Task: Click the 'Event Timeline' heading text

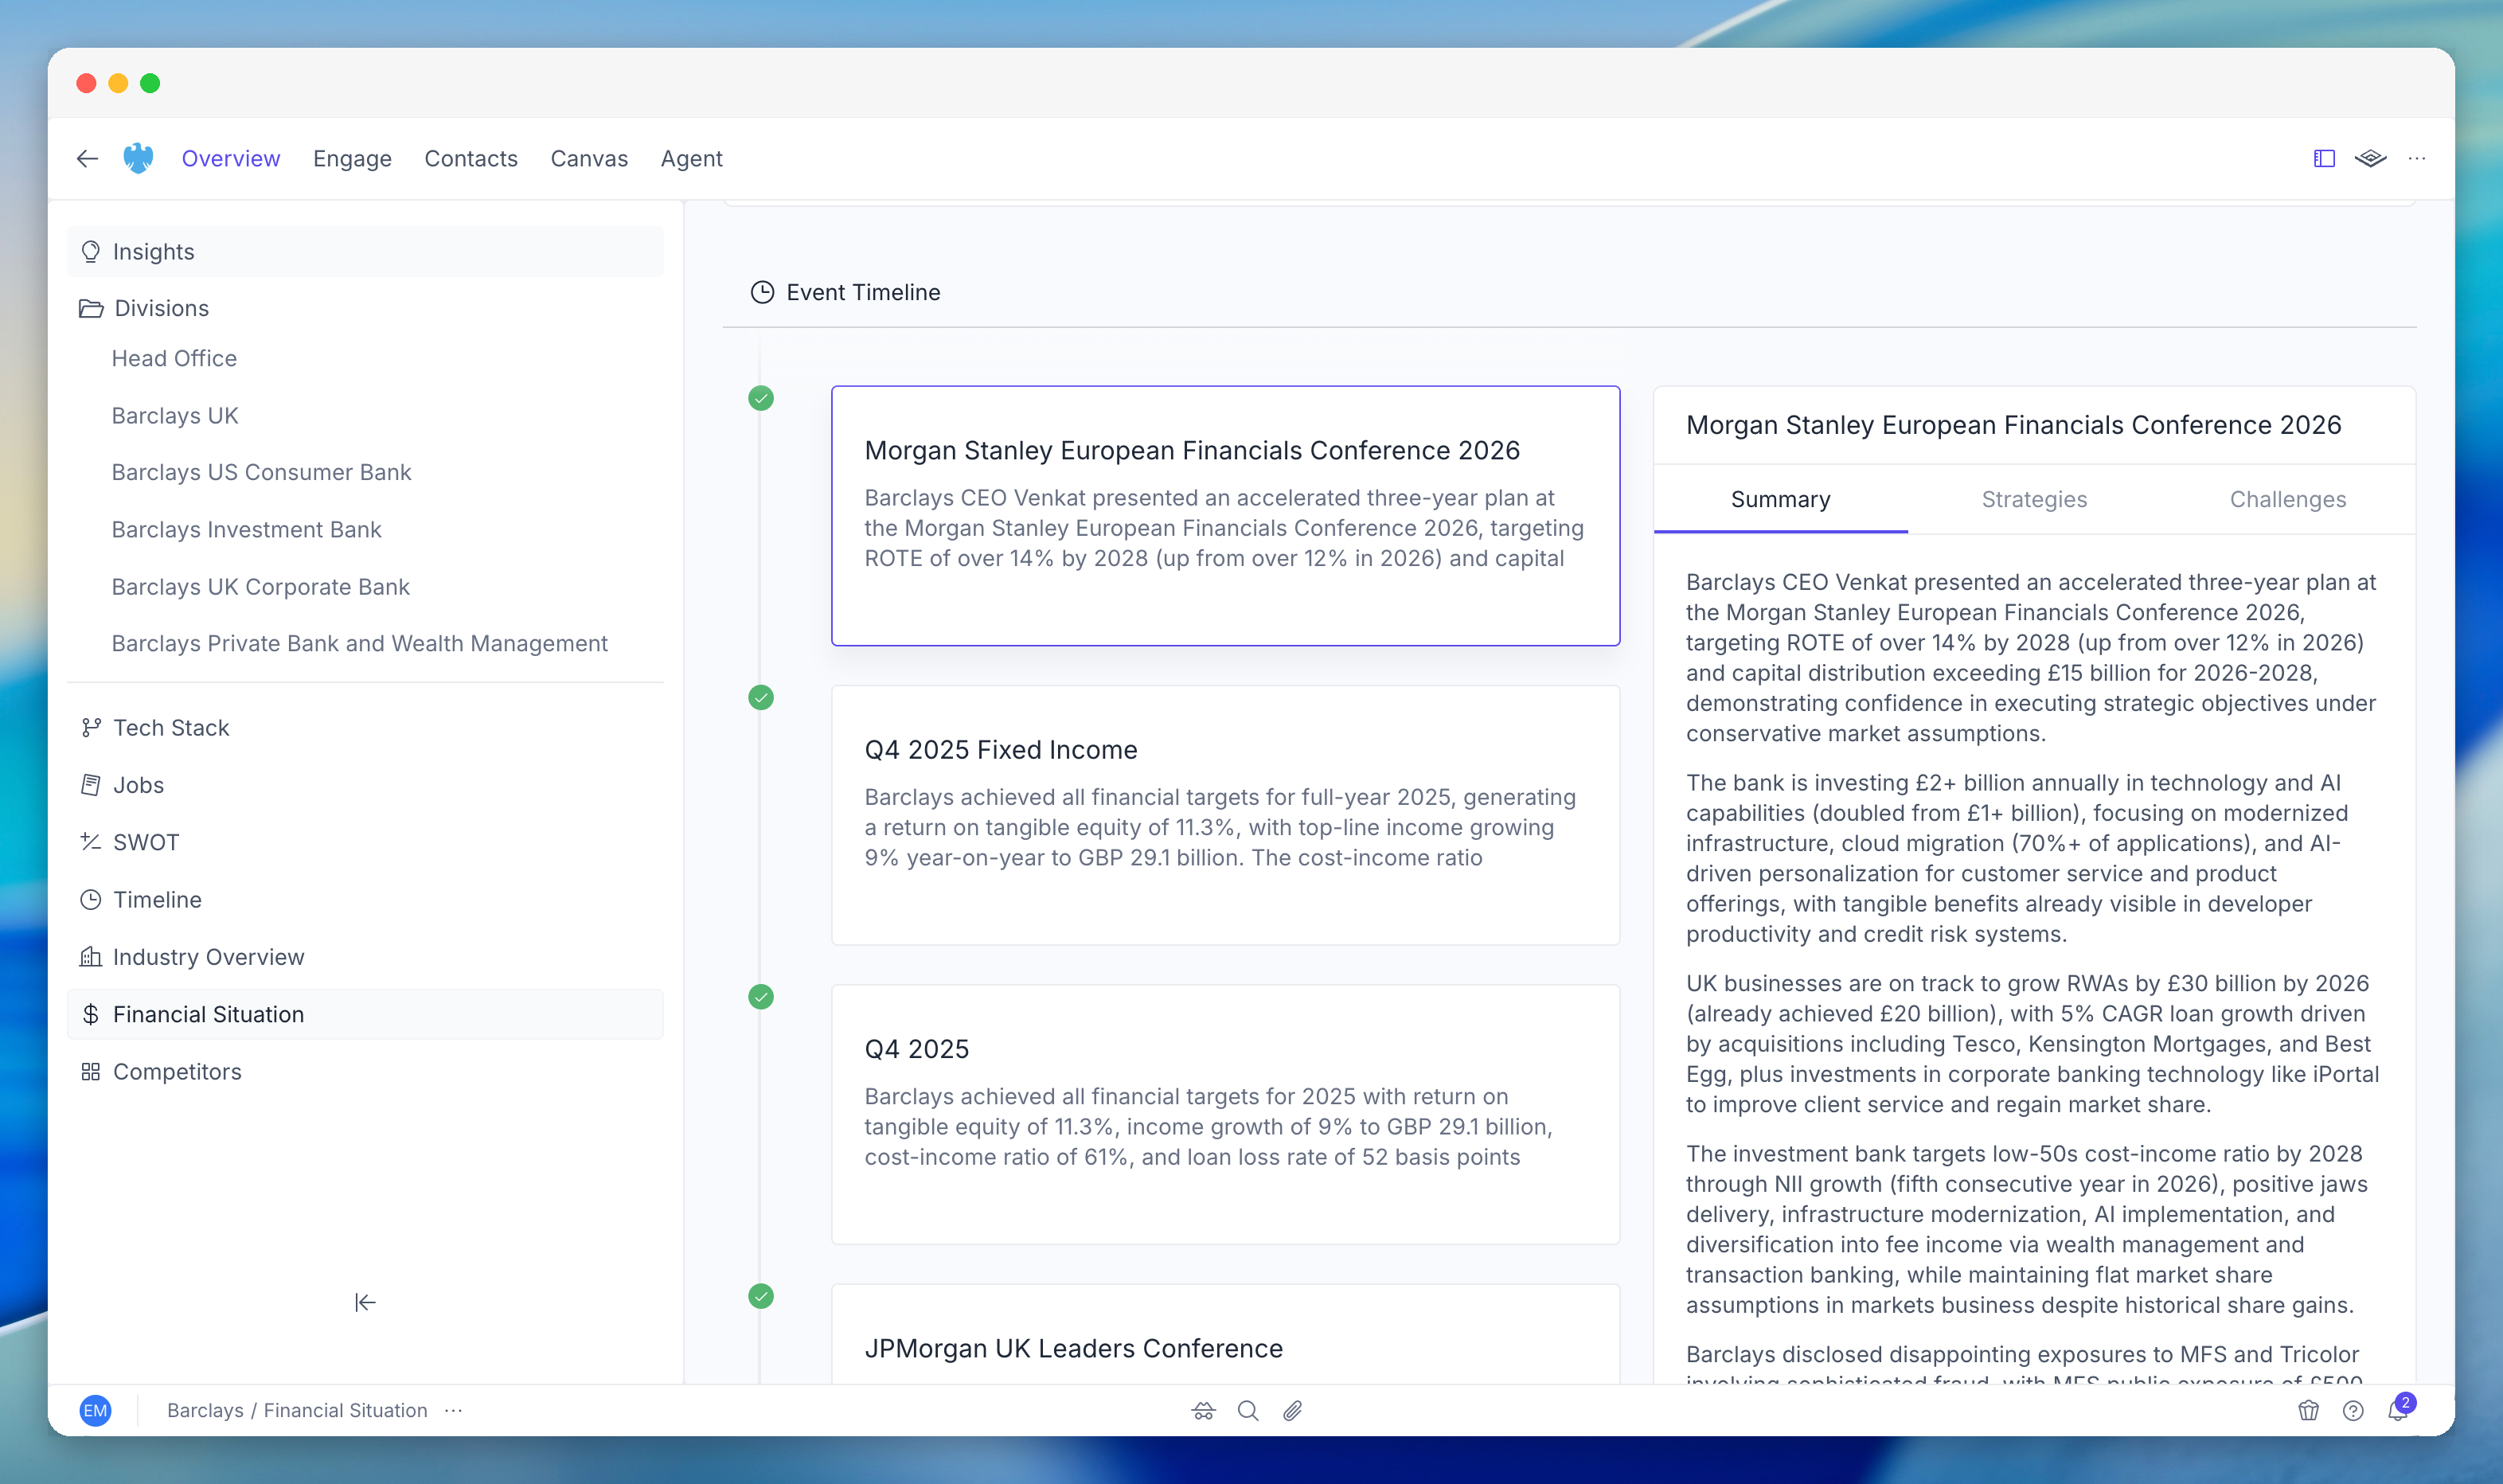Action: tap(863, 292)
